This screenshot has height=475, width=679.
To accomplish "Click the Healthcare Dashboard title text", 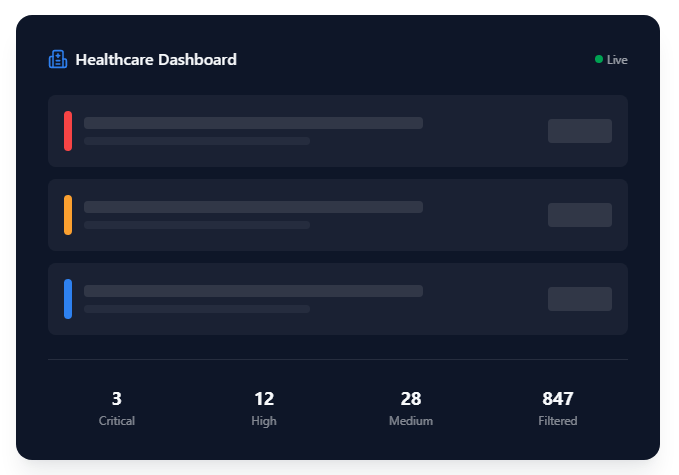I will pyautogui.click(x=156, y=60).
